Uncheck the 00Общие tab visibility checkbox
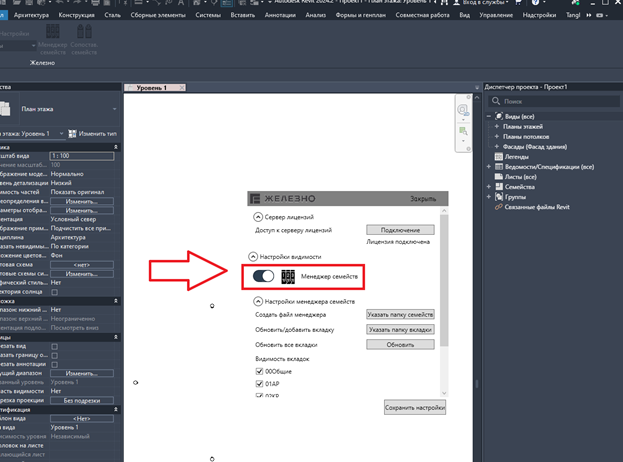Screen dimensions: 623x462 click(x=259, y=371)
